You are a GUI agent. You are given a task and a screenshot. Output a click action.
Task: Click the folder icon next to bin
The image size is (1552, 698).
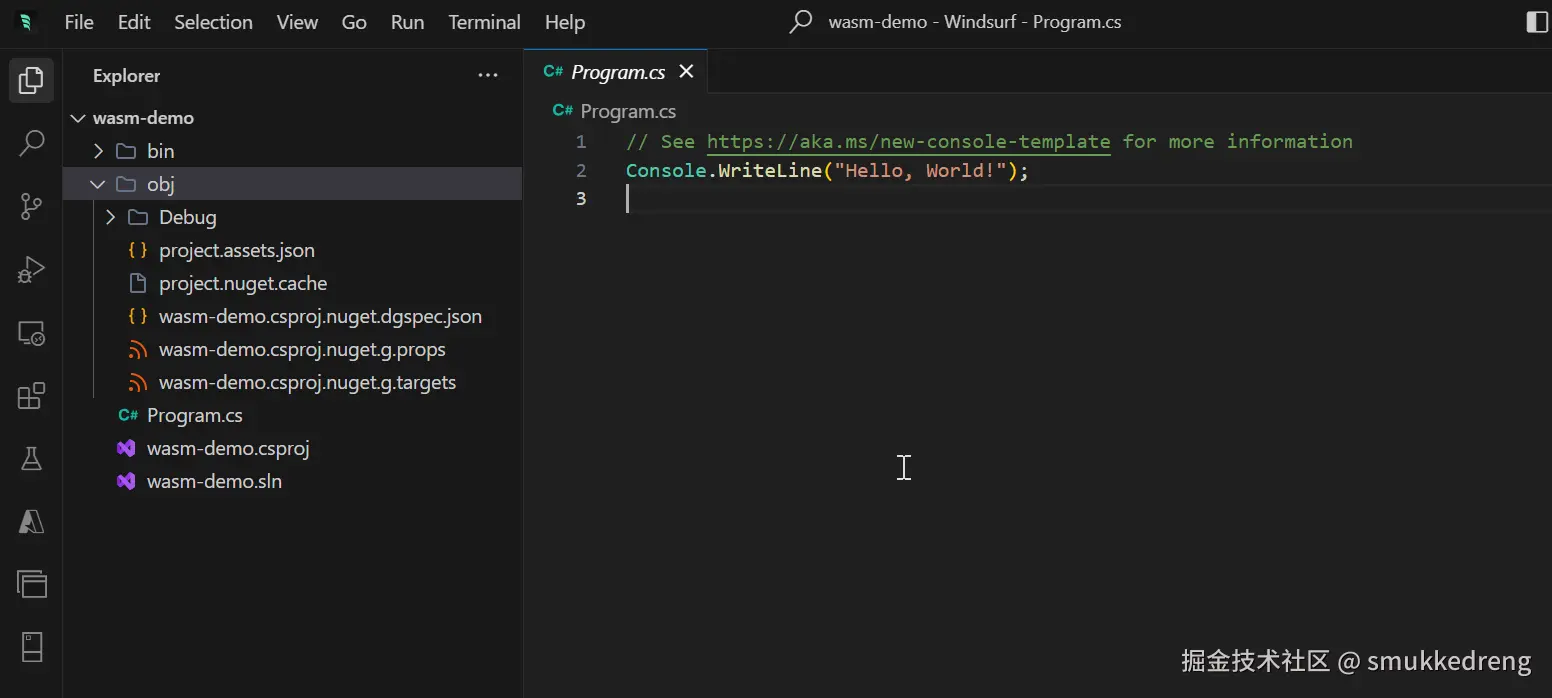tap(126, 151)
